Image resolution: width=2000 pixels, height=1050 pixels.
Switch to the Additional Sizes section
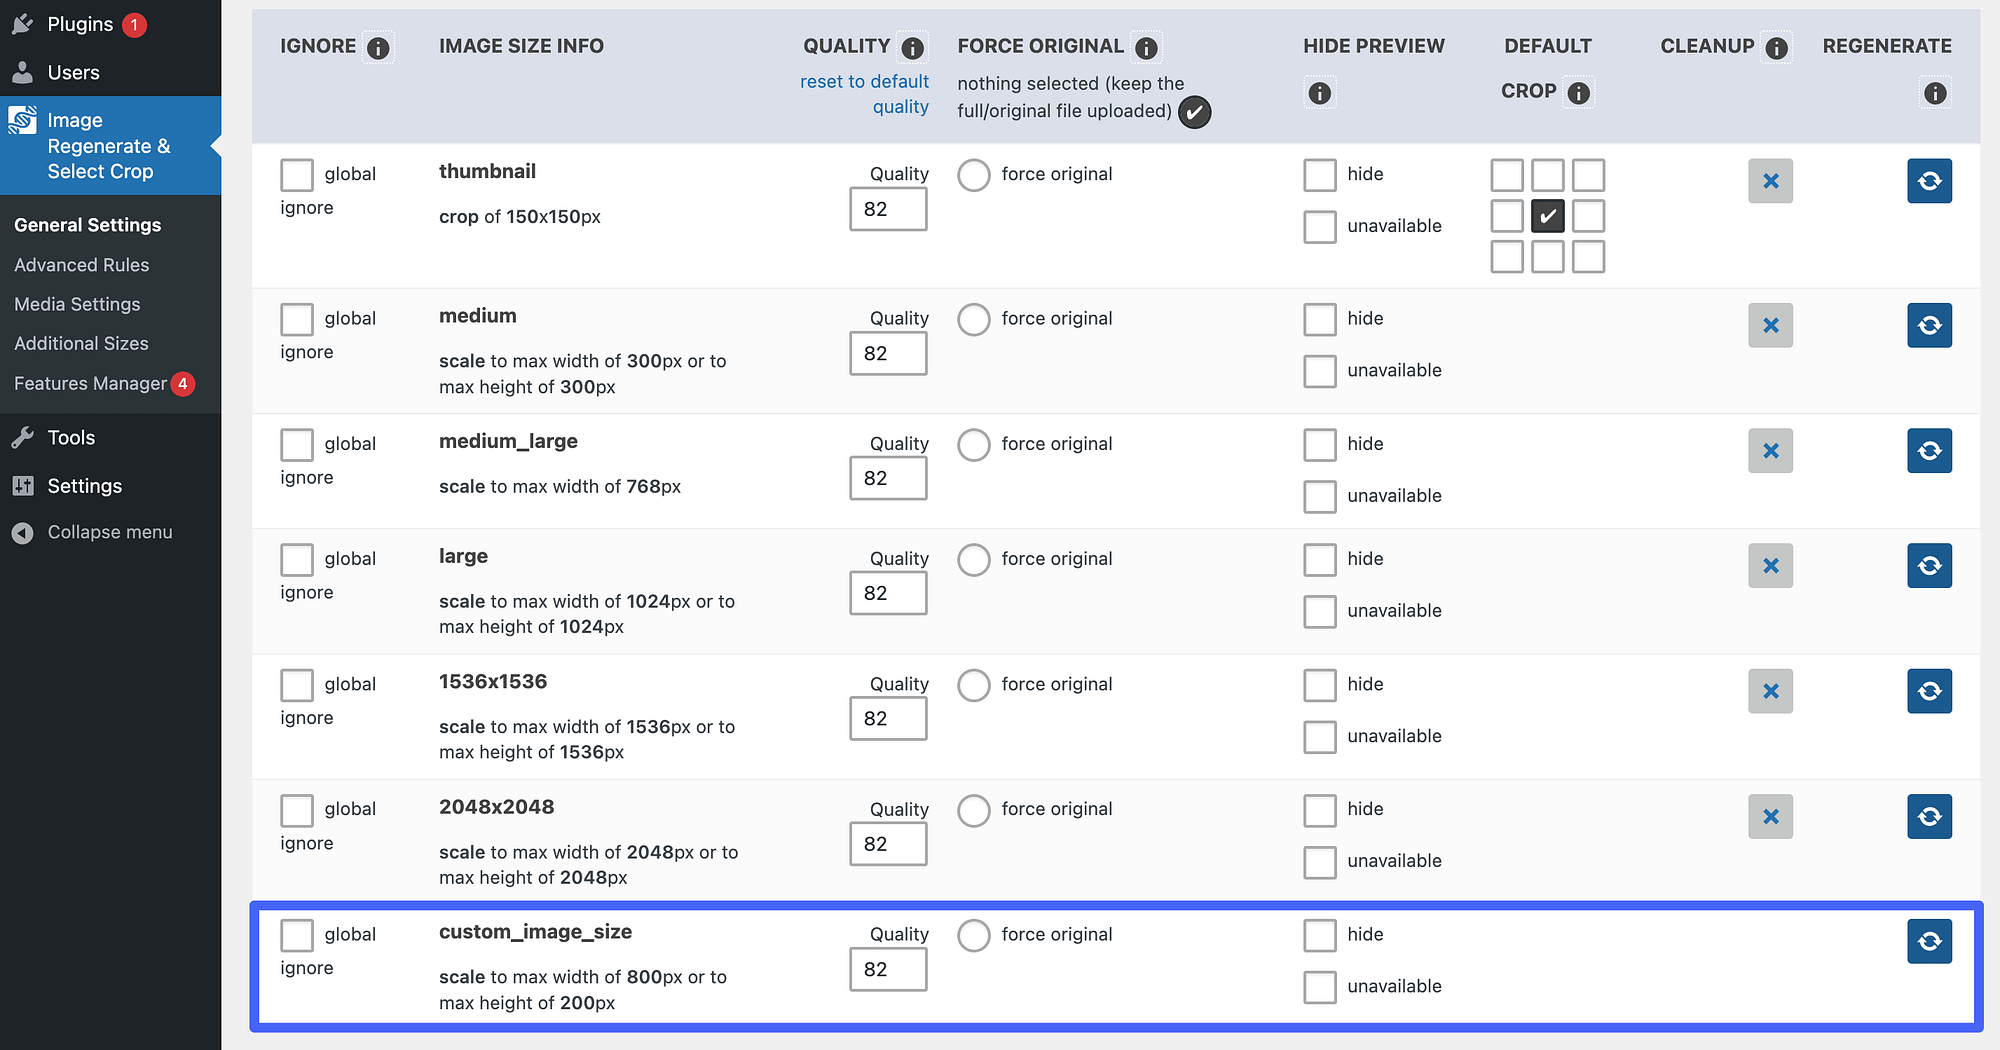pyautogui.click(x=80, y=343)
